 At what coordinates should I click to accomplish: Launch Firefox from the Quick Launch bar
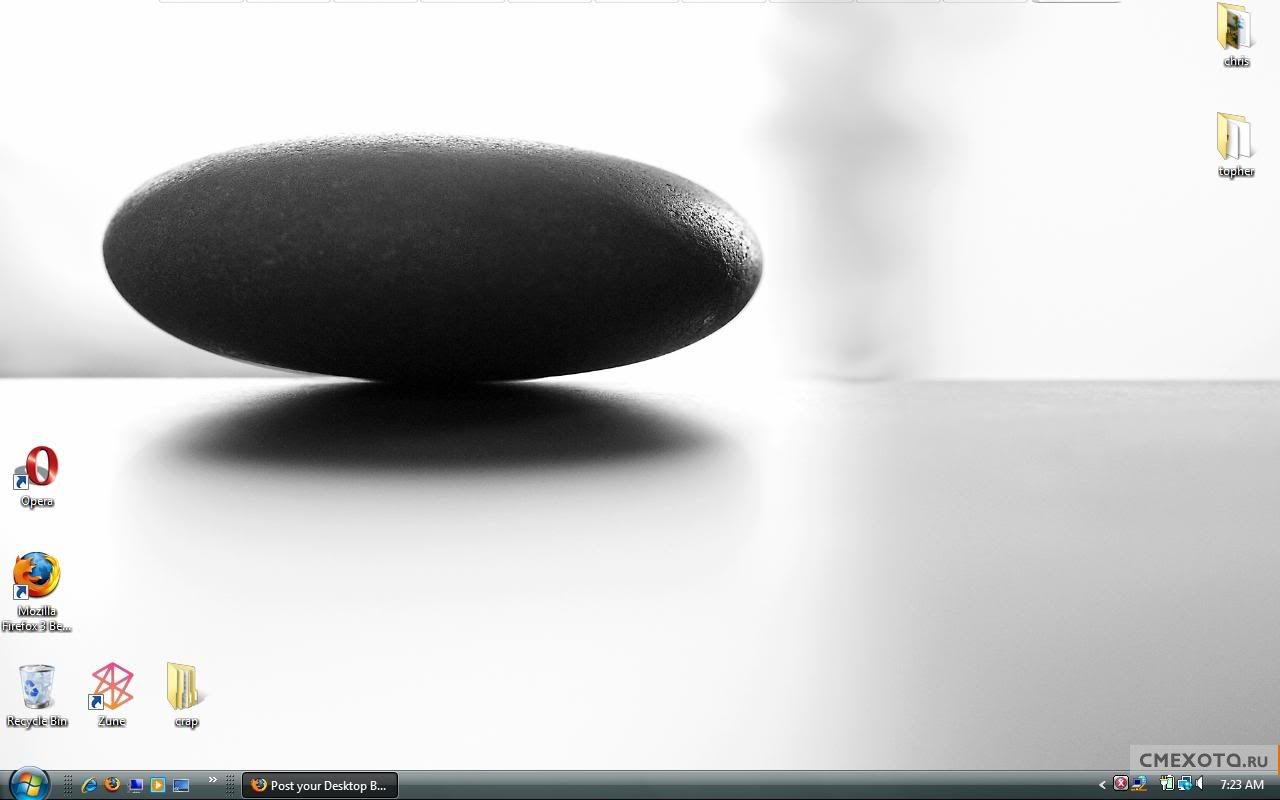(112, 785)
